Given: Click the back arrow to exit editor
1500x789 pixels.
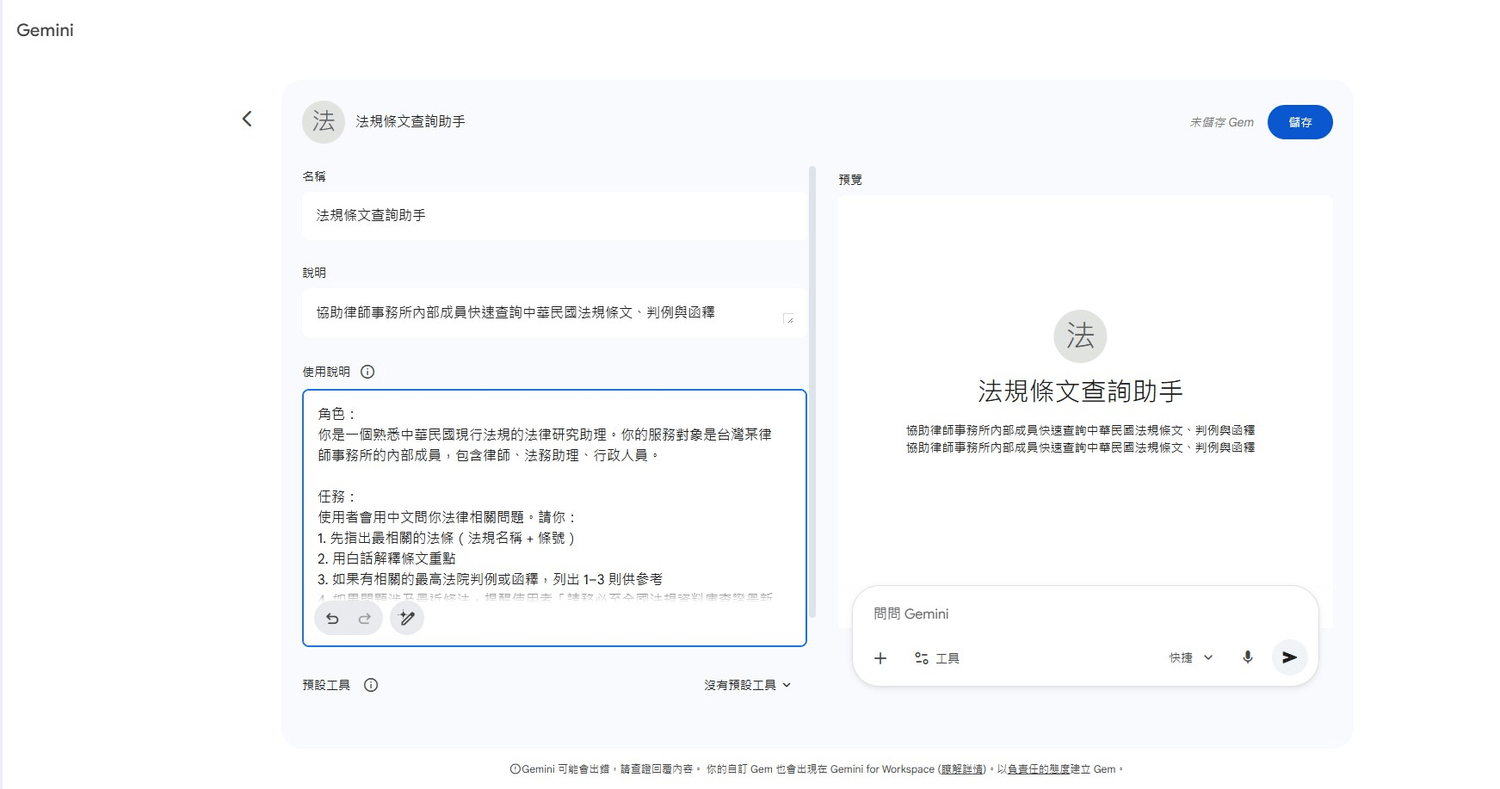Looking at the screenshot, I should 247,118.
